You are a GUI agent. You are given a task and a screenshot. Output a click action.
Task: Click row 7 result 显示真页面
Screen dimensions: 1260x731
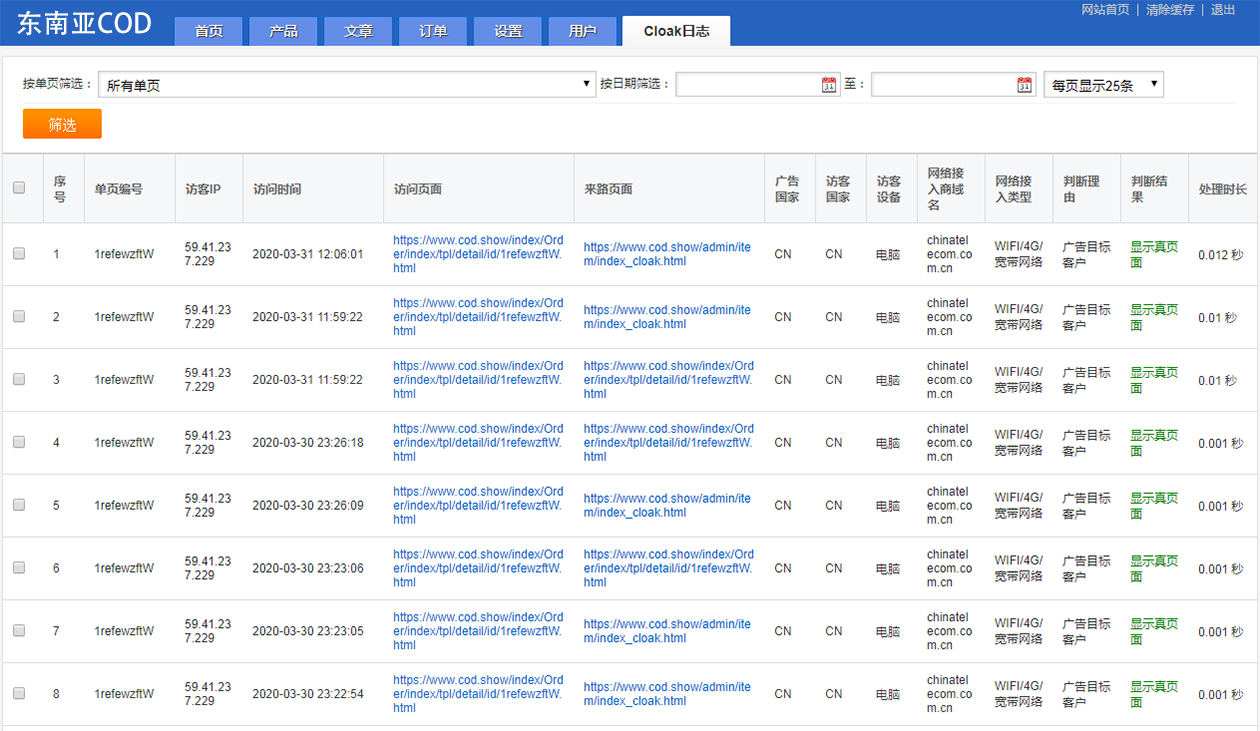(x=1154, y=631)
